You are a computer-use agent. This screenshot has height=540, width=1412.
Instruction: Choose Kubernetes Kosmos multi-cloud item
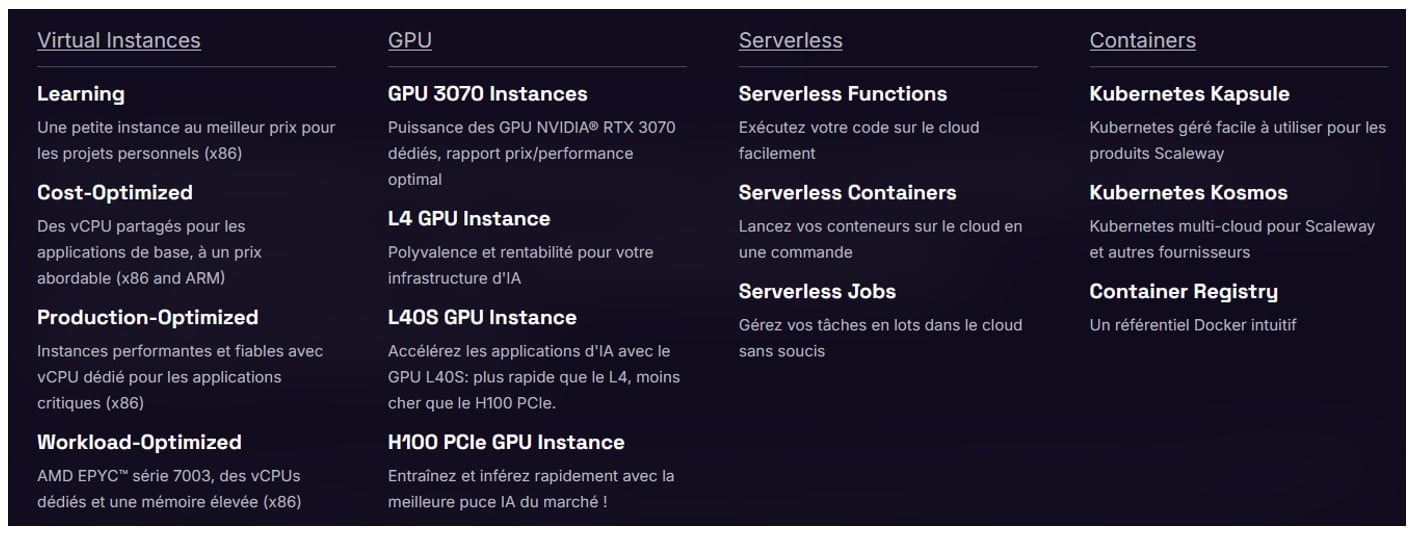[1188, 193]
